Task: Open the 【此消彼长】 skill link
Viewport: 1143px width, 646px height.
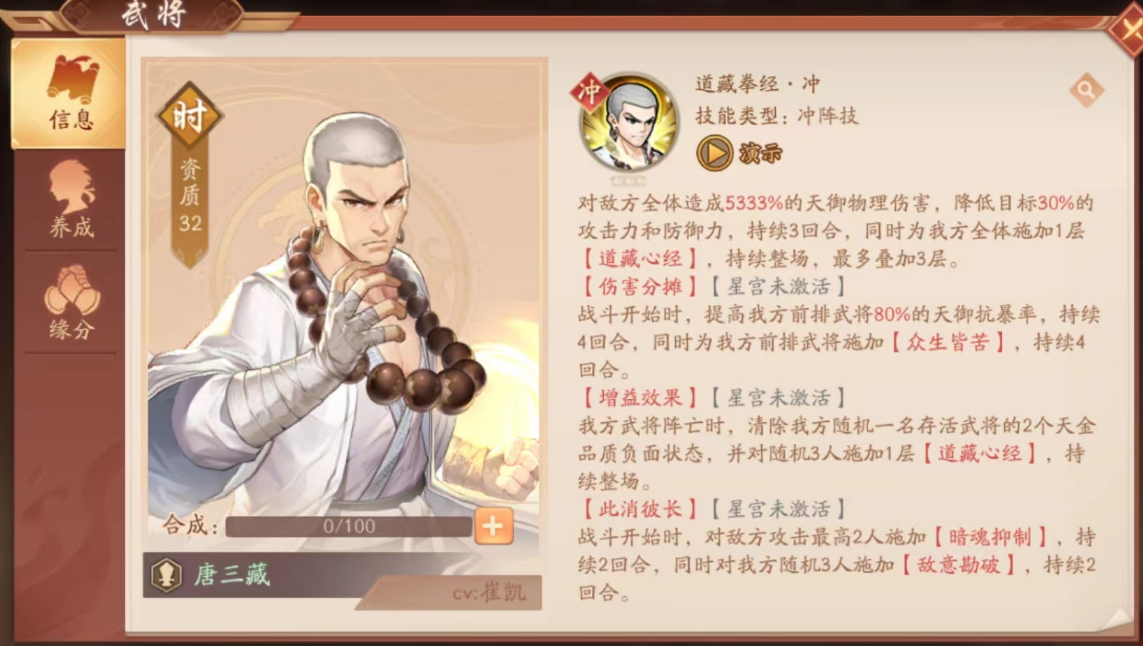Action: [639, 509]
